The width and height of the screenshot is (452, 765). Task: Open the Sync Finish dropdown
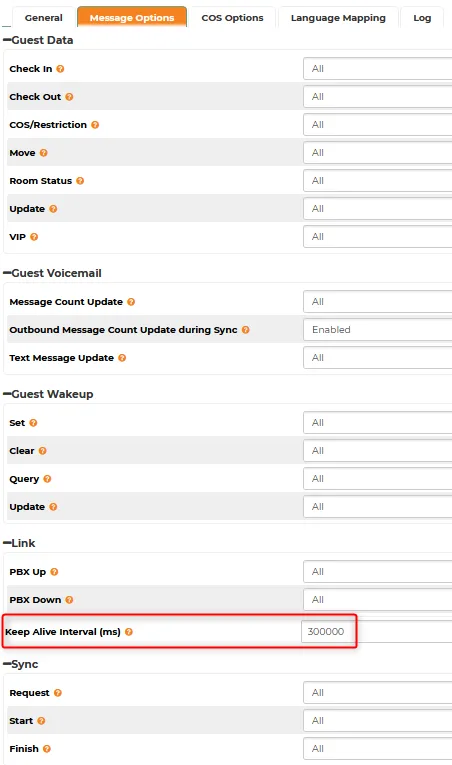point(377,749)
